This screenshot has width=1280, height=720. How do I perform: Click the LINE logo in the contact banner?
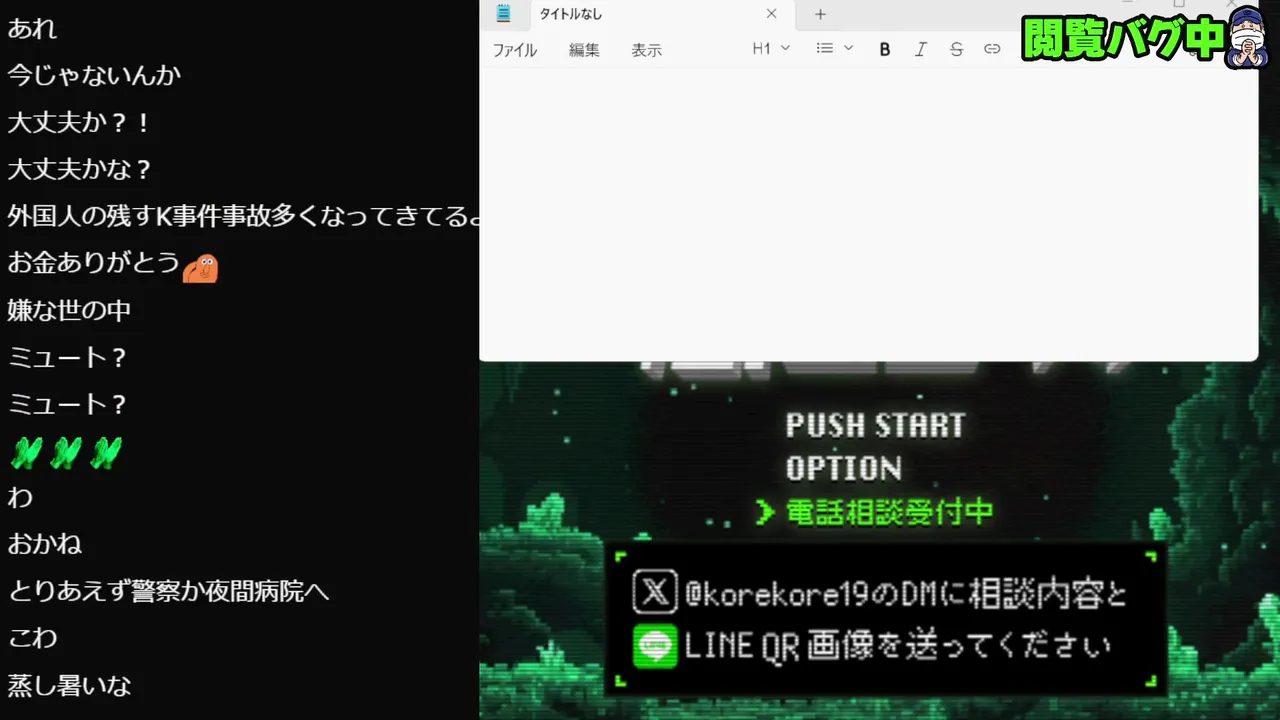tap(655, 646)
